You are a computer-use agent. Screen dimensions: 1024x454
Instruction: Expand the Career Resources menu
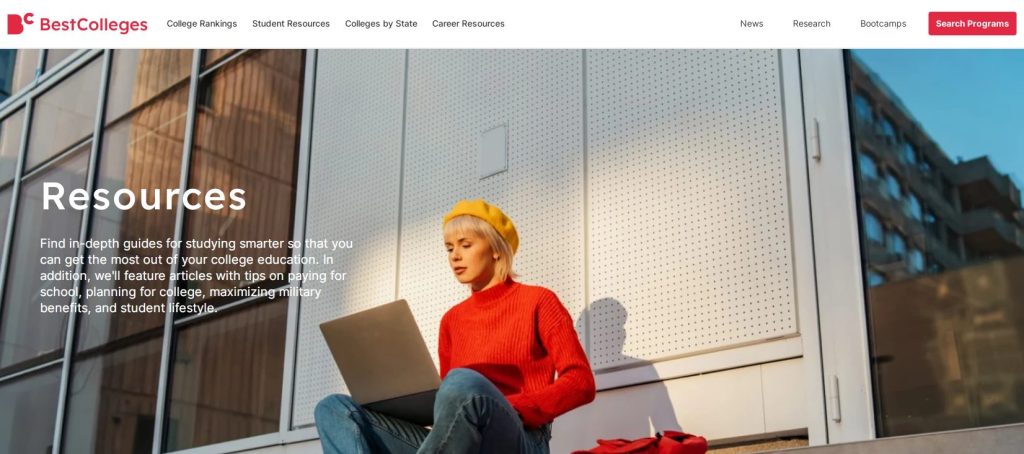(x=468, y=24)
